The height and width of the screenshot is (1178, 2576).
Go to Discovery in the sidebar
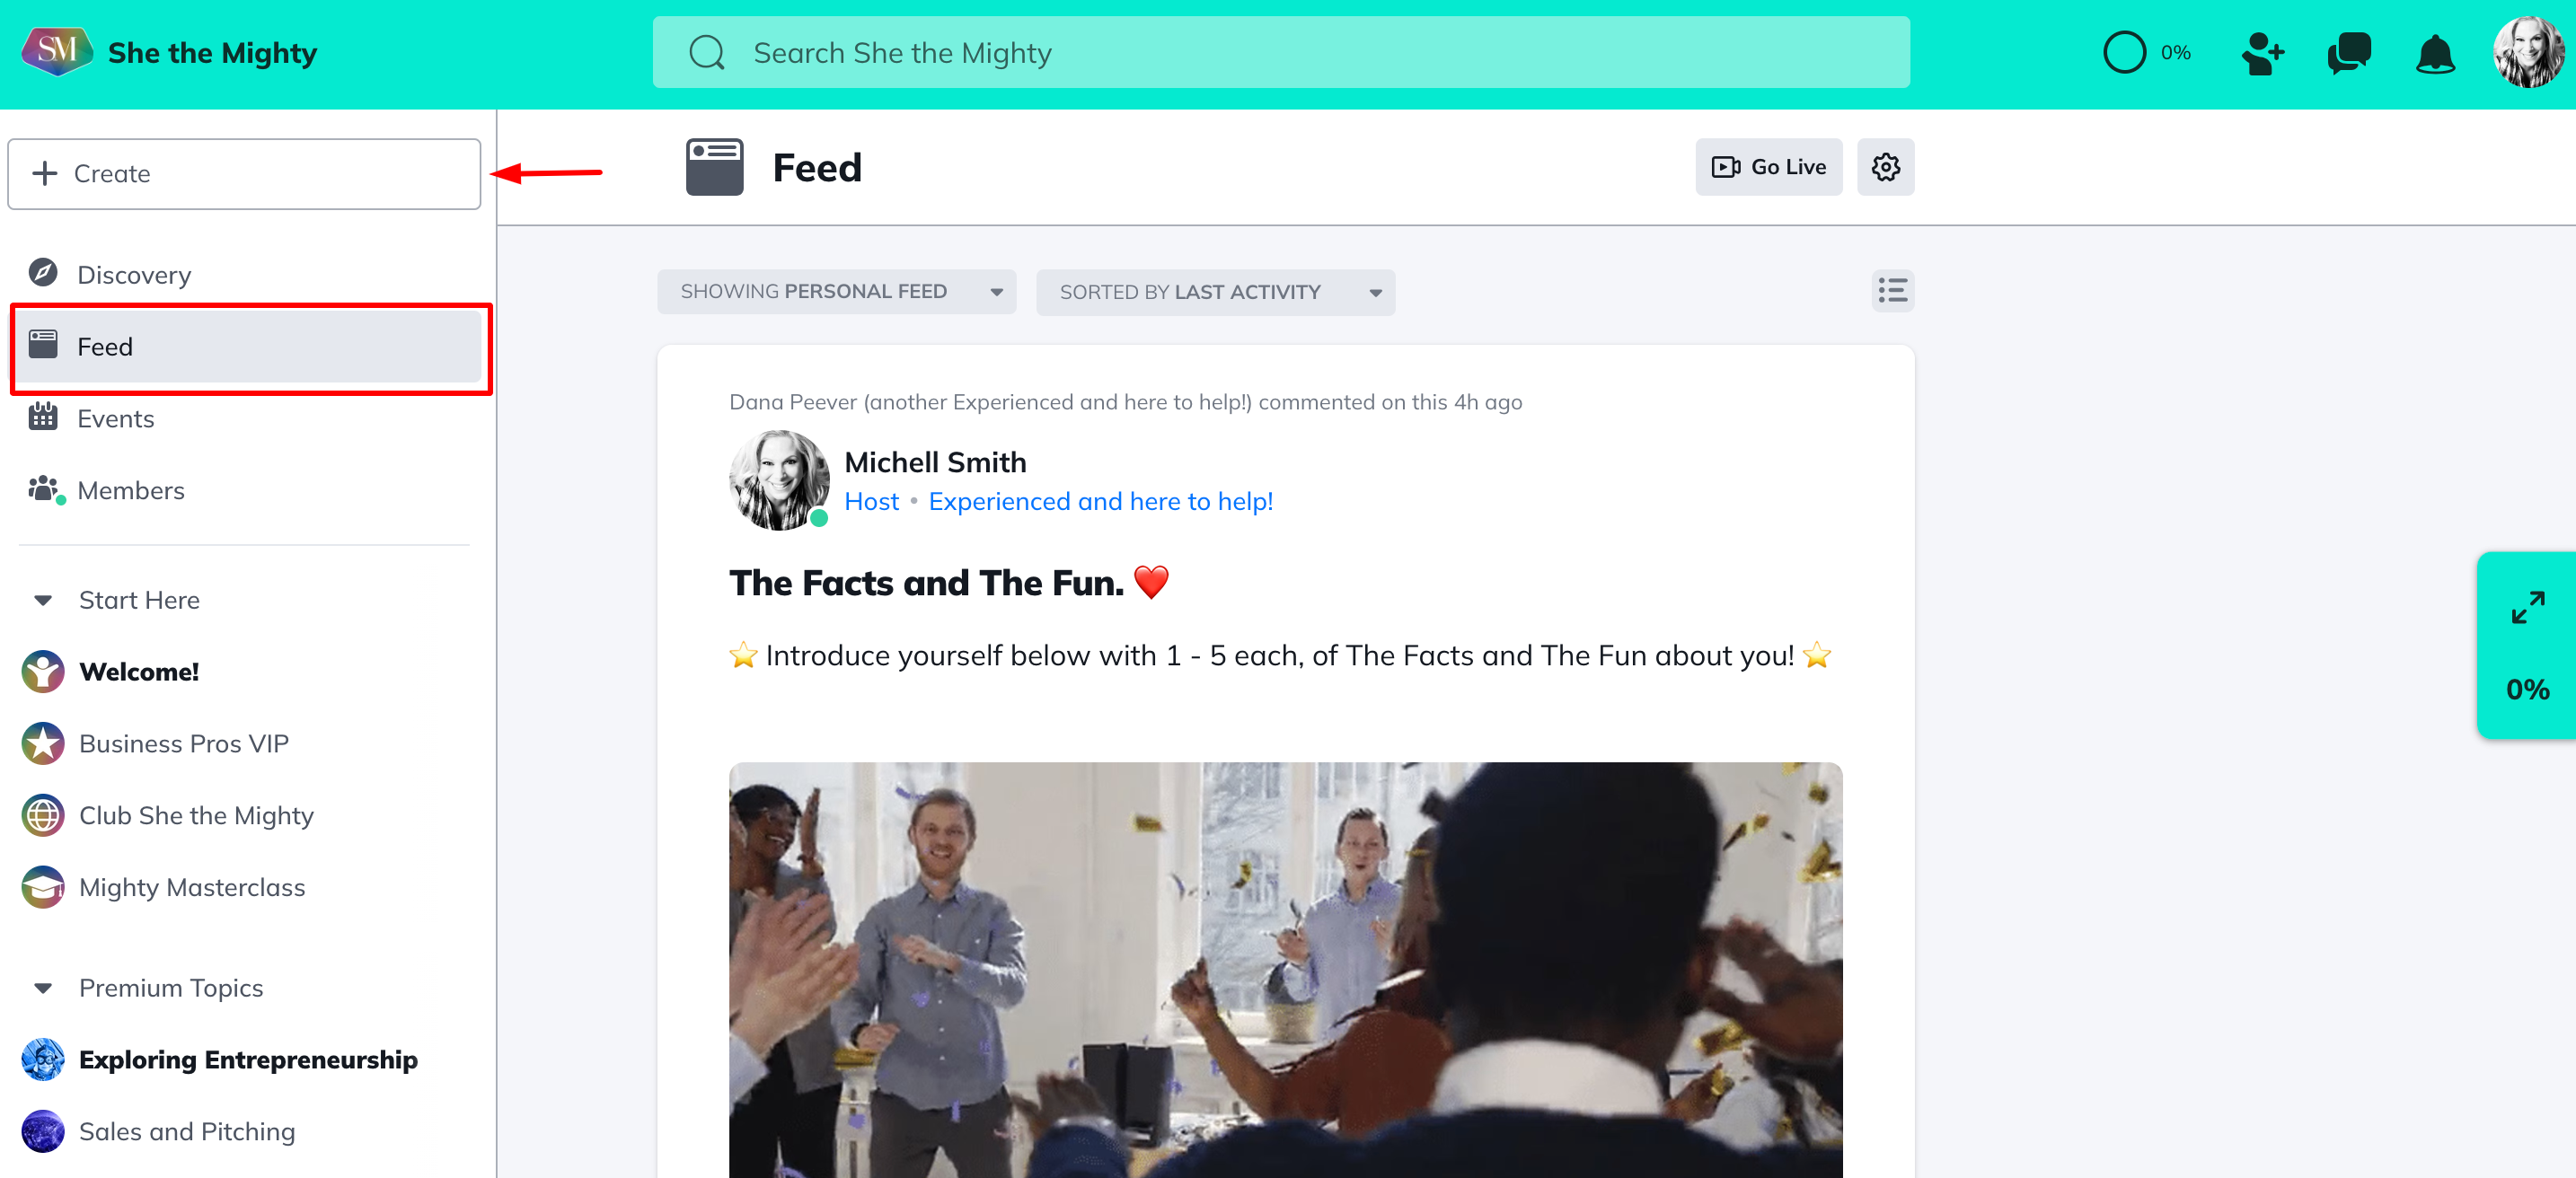coord(134,274)
